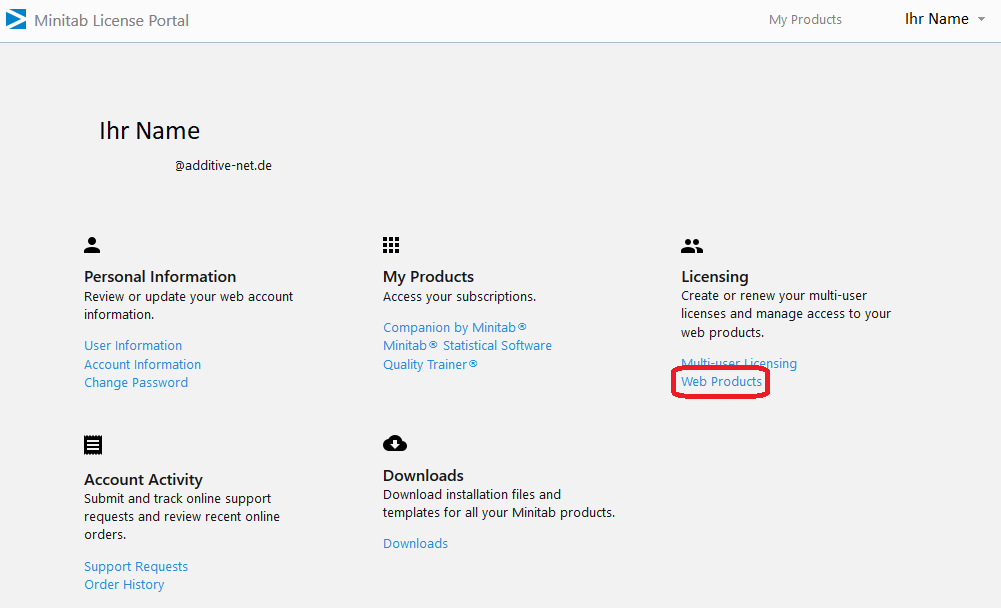
Task: Open the Order History link
Action: (124, 584)
